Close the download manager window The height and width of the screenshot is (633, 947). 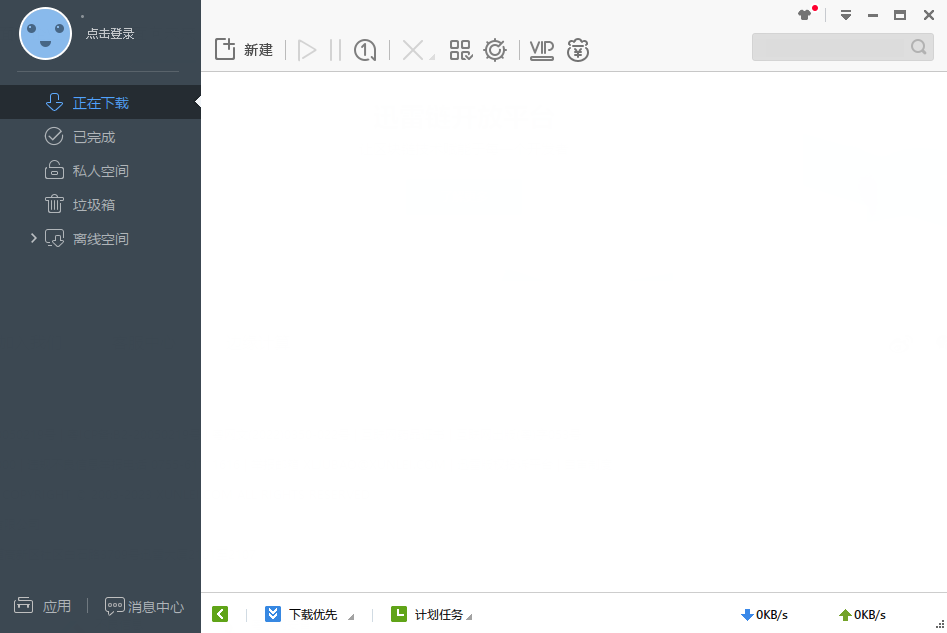pos(929,15)
